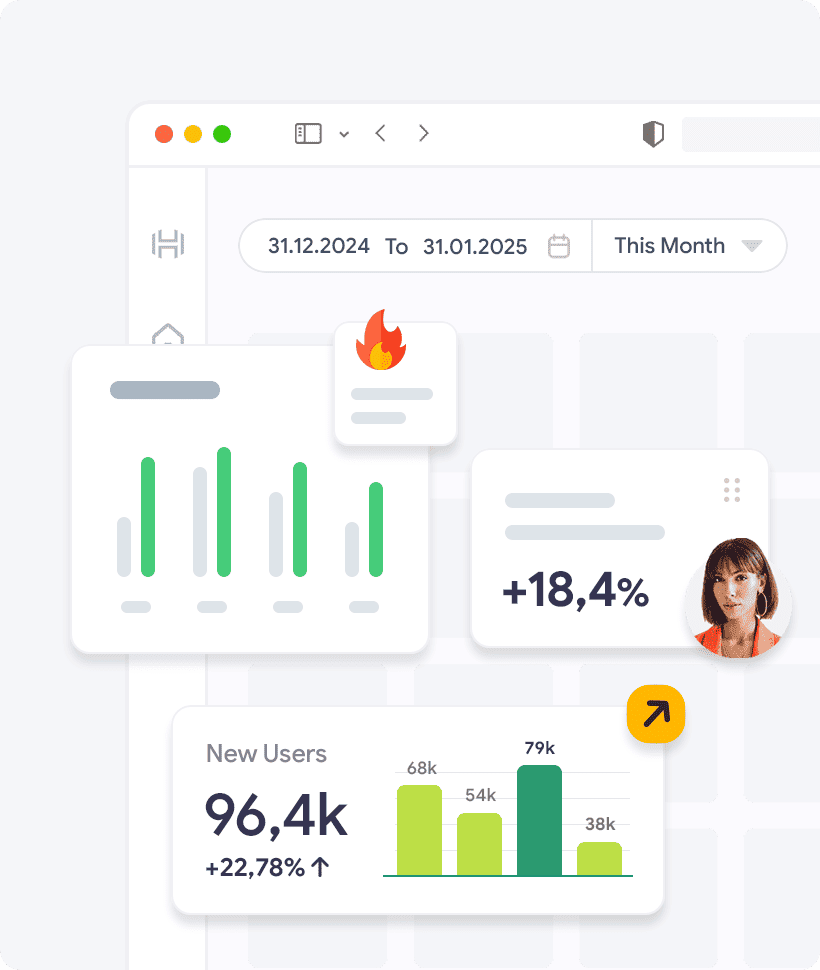
Task: Expand the forward navigation chevron
Action: pos(423,133)
